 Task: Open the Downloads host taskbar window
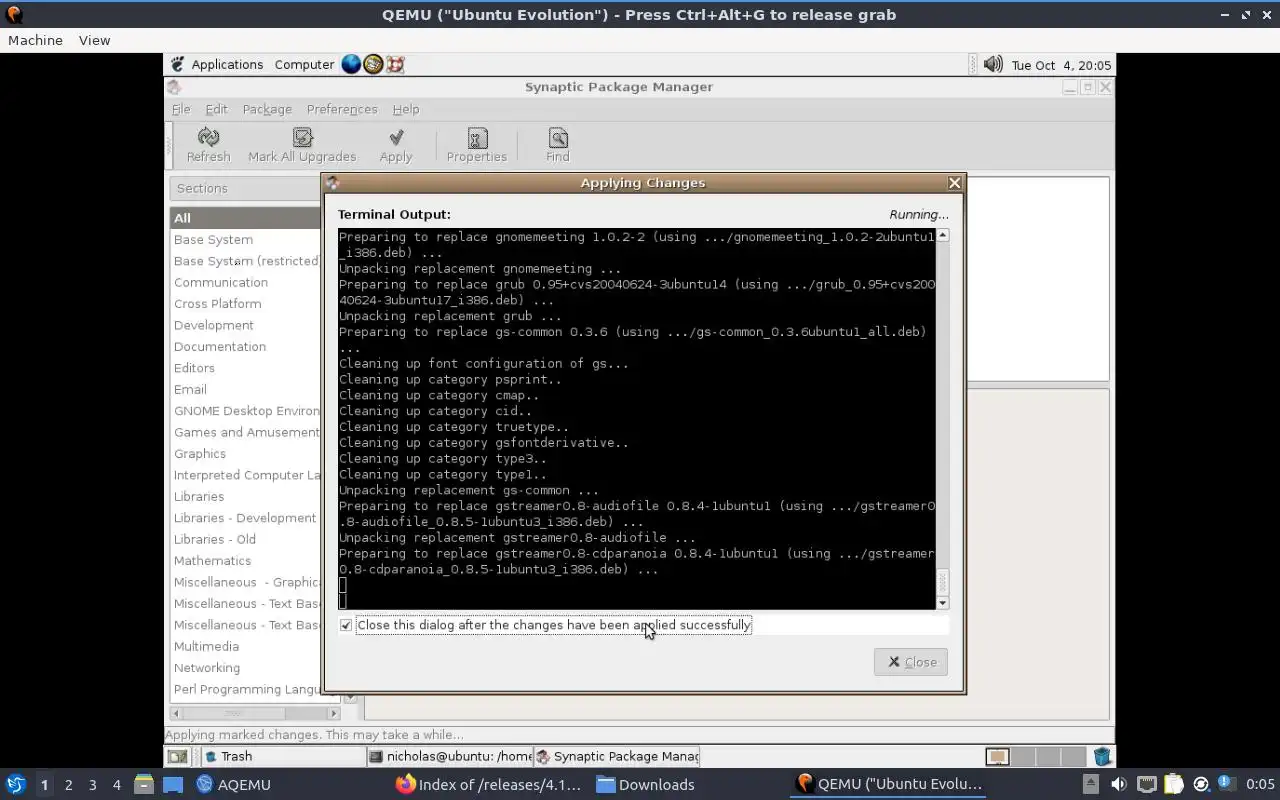645,784
